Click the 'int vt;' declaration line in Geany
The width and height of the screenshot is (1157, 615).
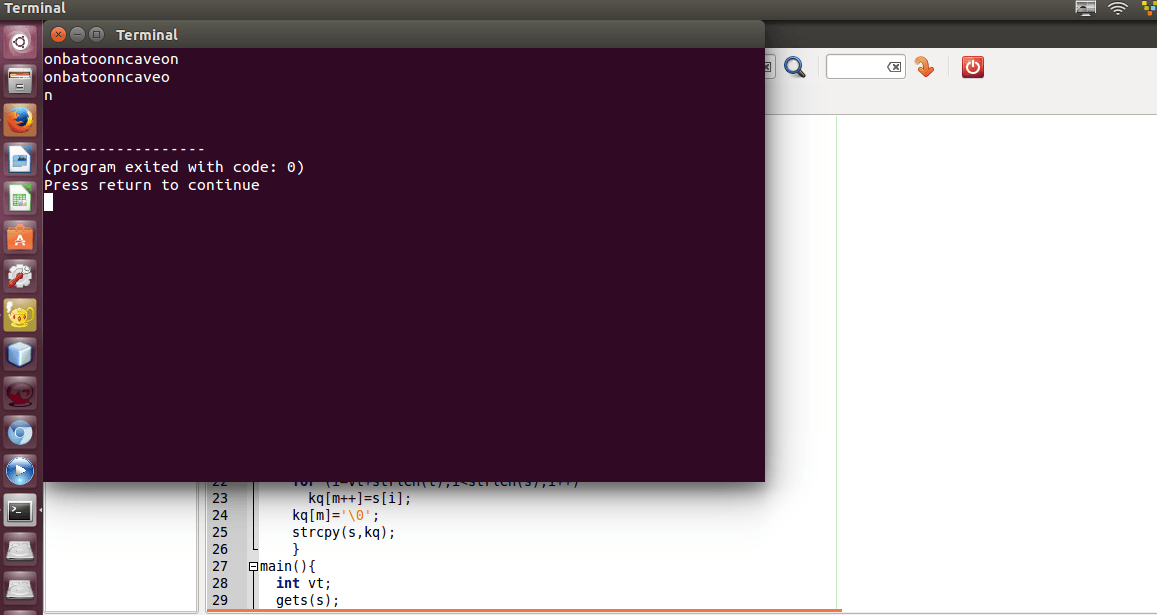point(304,583)
